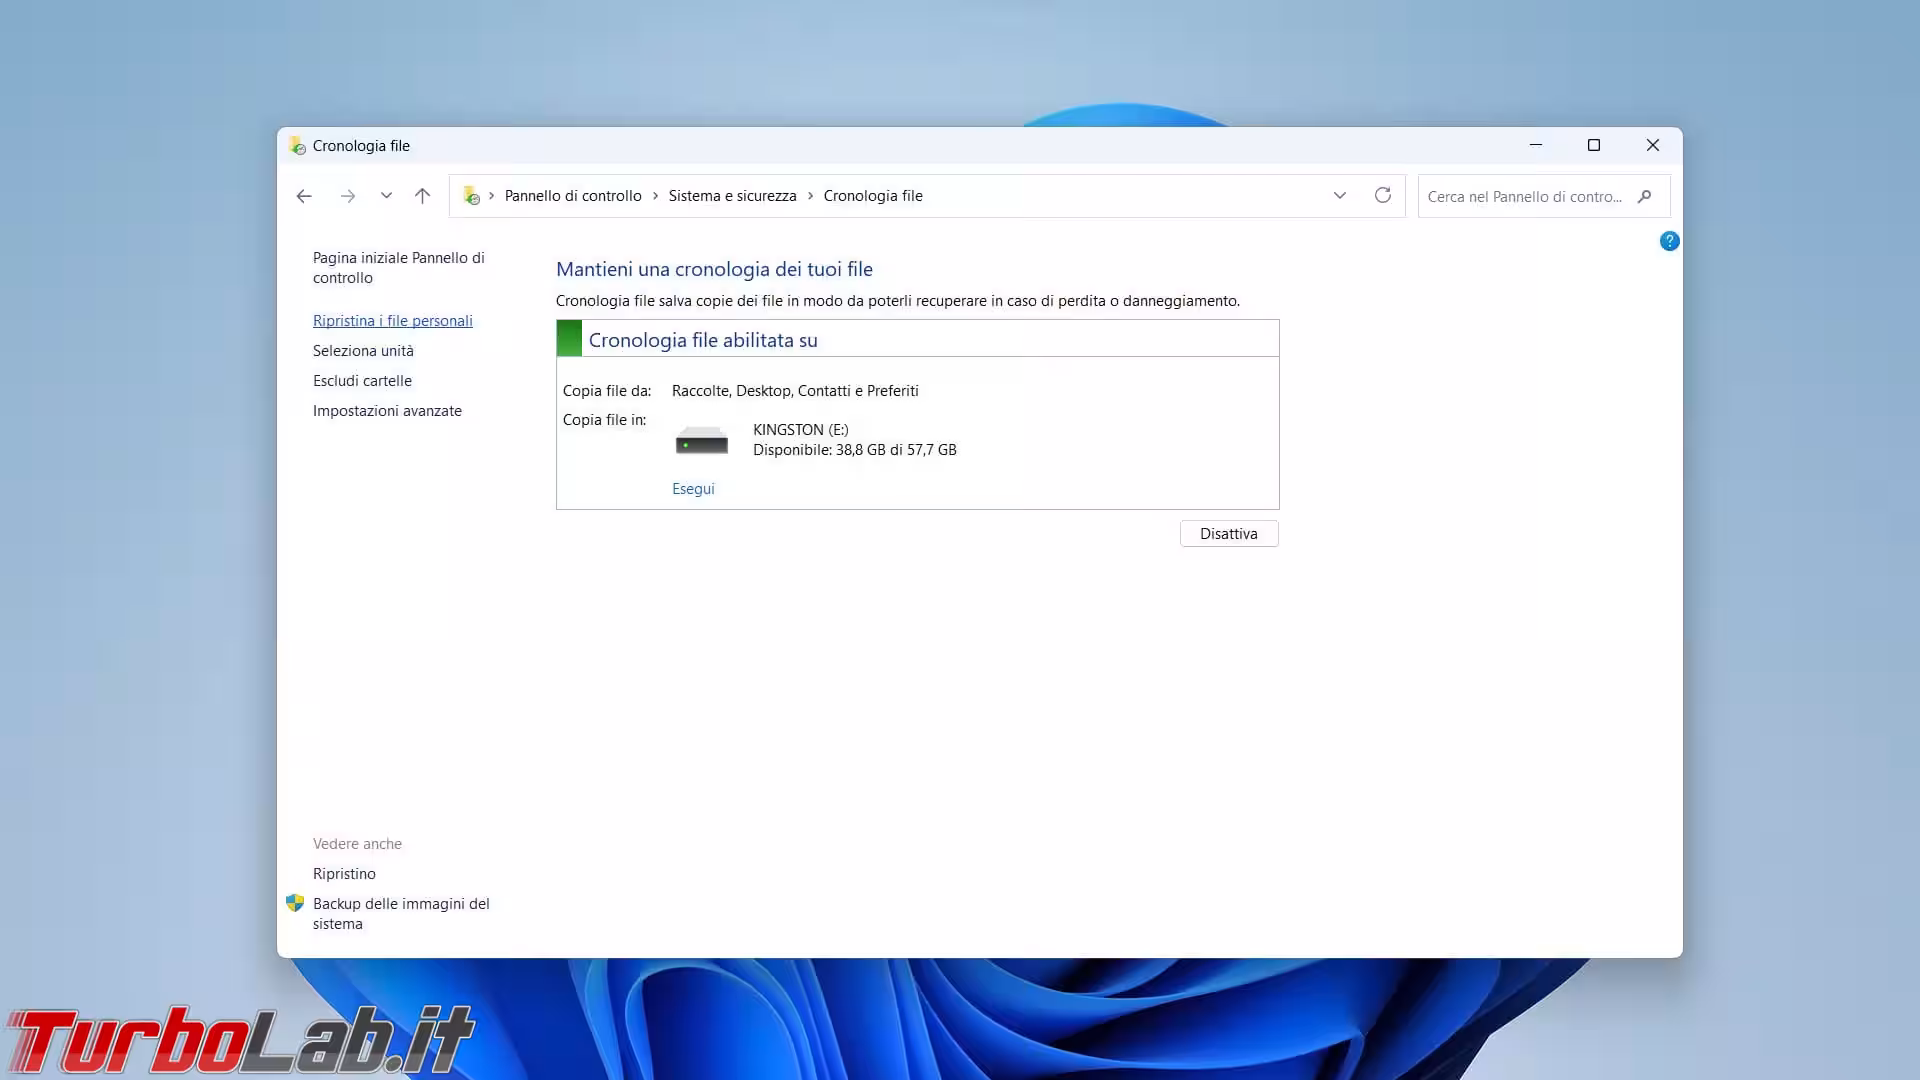Click the forward navigation arrow

[x=347, y=196]
